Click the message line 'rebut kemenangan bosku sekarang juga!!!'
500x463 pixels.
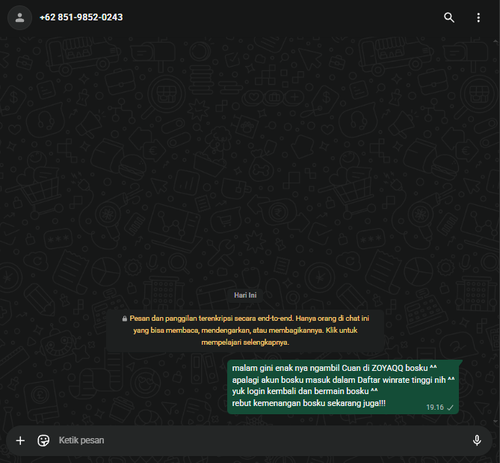pos(309,403)
